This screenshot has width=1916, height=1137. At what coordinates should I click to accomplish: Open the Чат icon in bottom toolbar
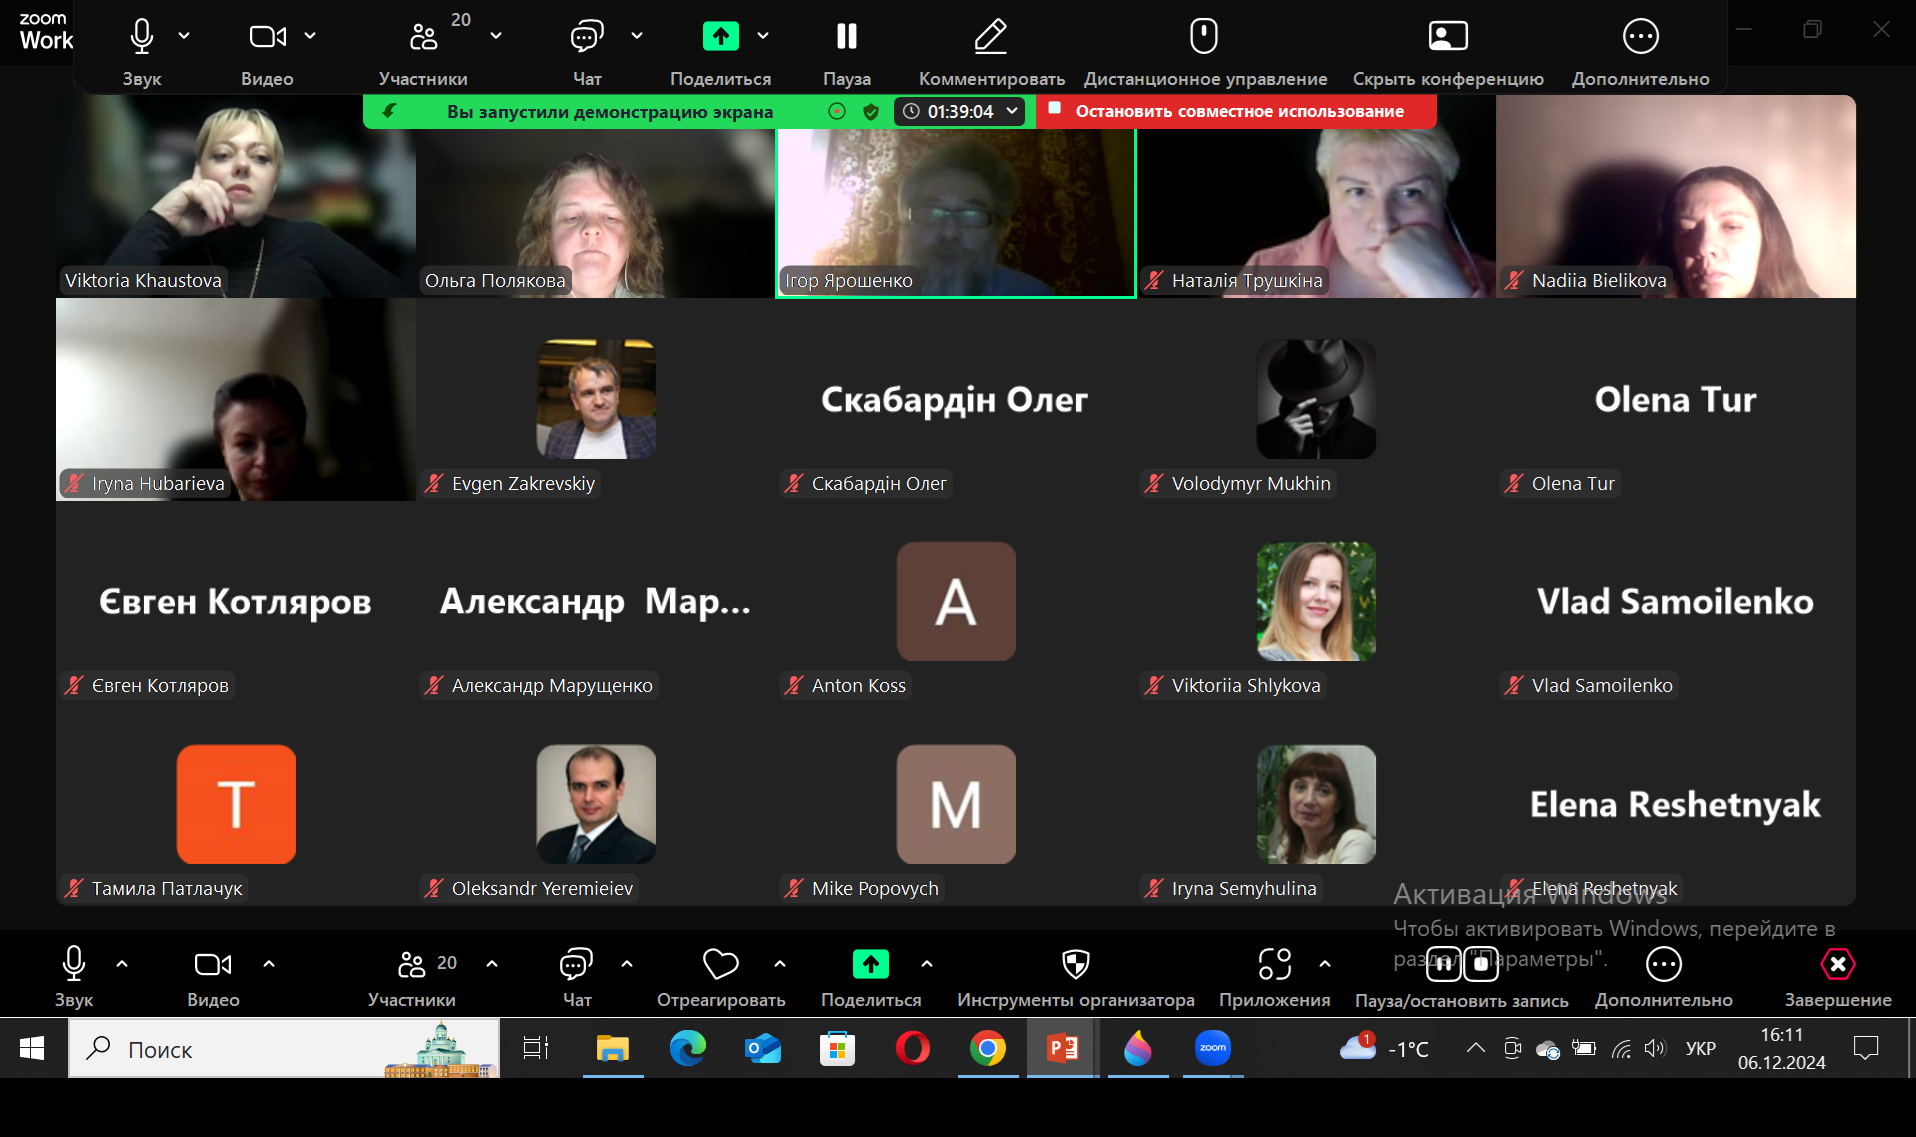[576, 965]
